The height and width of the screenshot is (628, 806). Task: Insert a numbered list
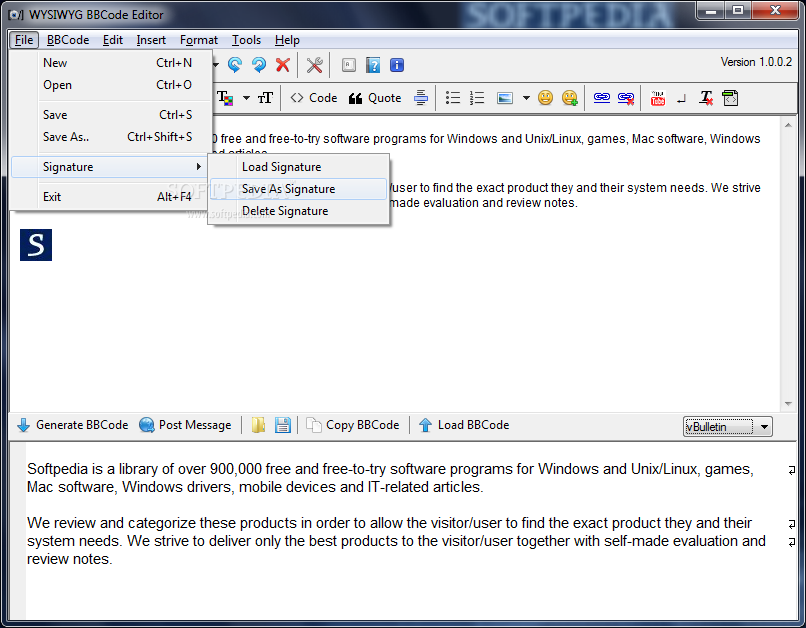477,98
